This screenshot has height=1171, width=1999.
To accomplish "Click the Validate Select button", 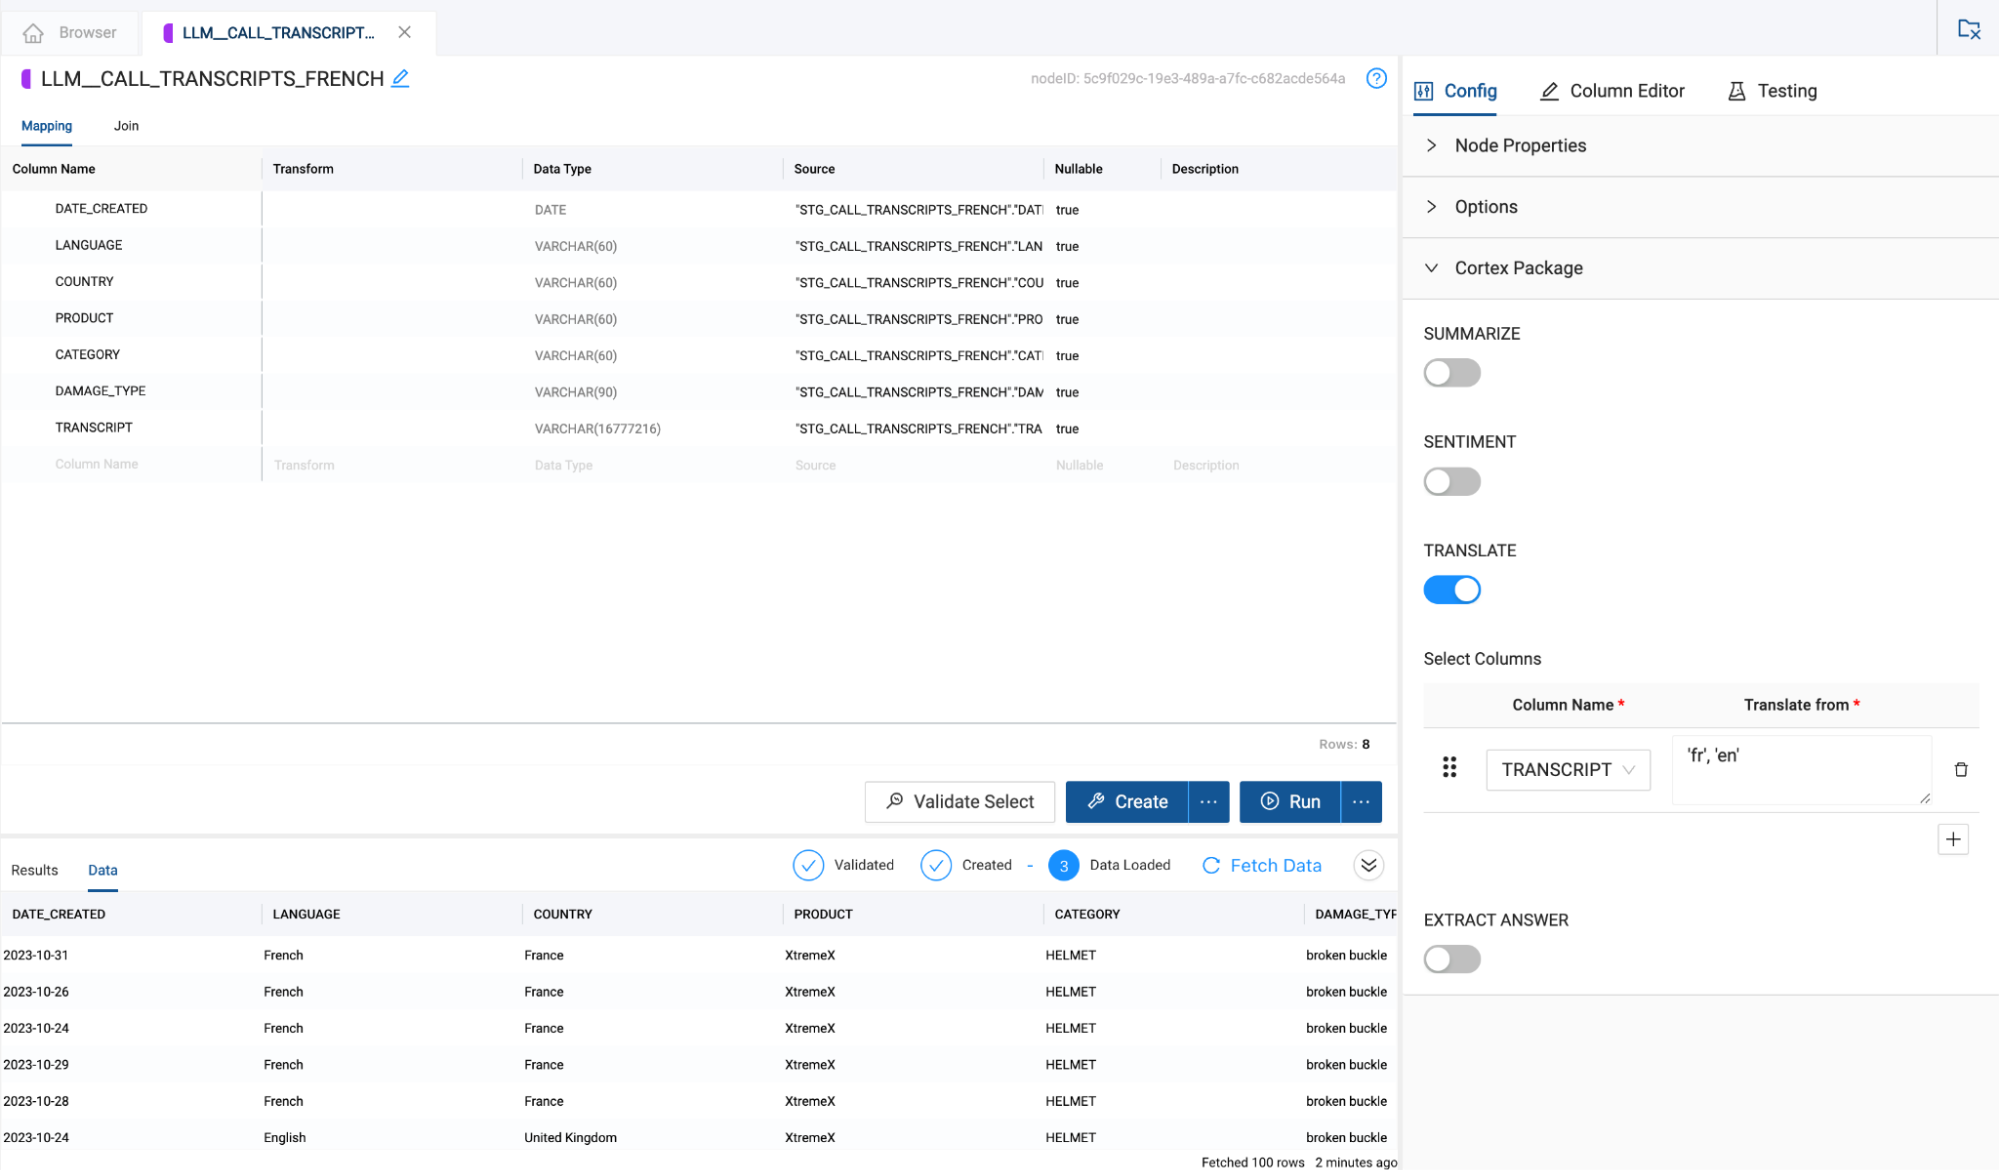I will [x=959, y=802].
